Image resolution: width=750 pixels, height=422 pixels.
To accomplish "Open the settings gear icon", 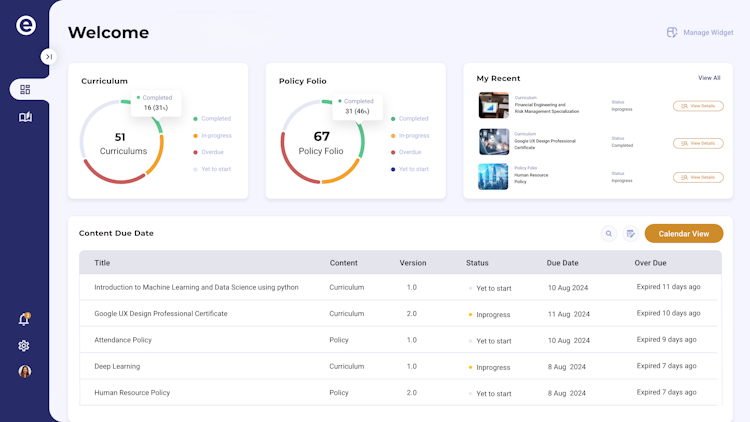I will pyautogui.click(x=24, y=346).
